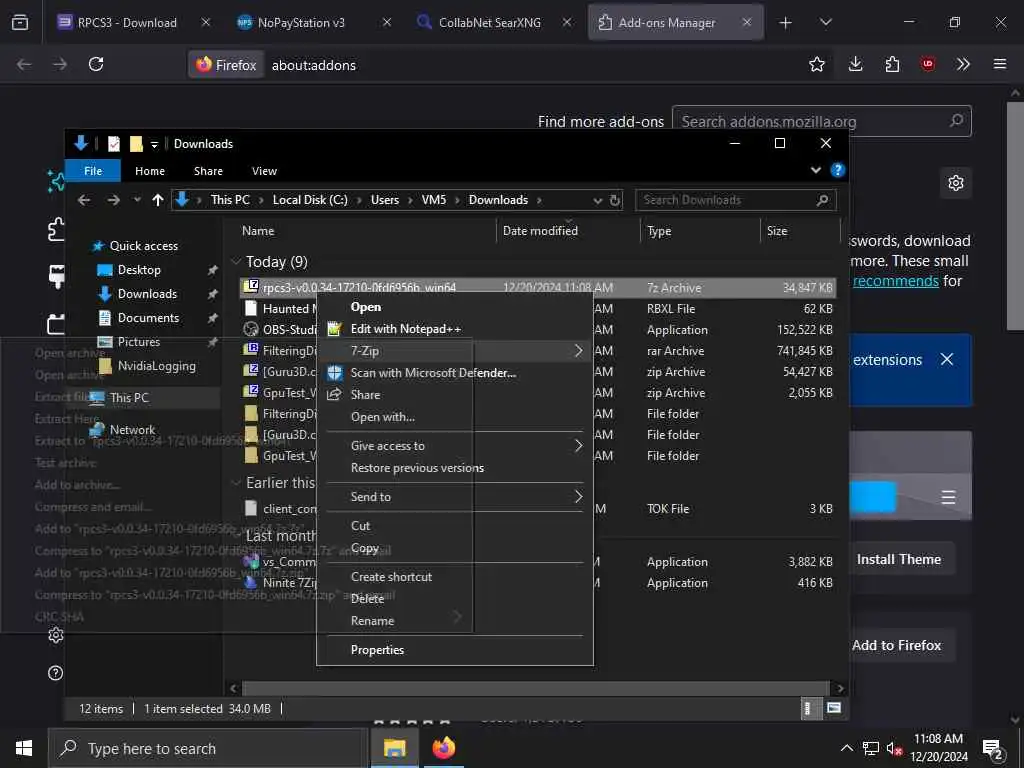Click Explorer horizontal scrollbar
Viewport: 1024px width, 768px height.
coord(536,688)
